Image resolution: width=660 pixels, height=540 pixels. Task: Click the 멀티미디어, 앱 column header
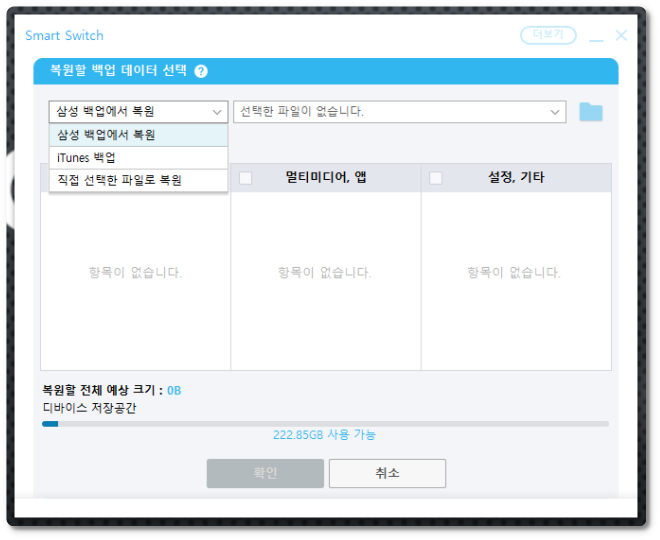(326, 177)
